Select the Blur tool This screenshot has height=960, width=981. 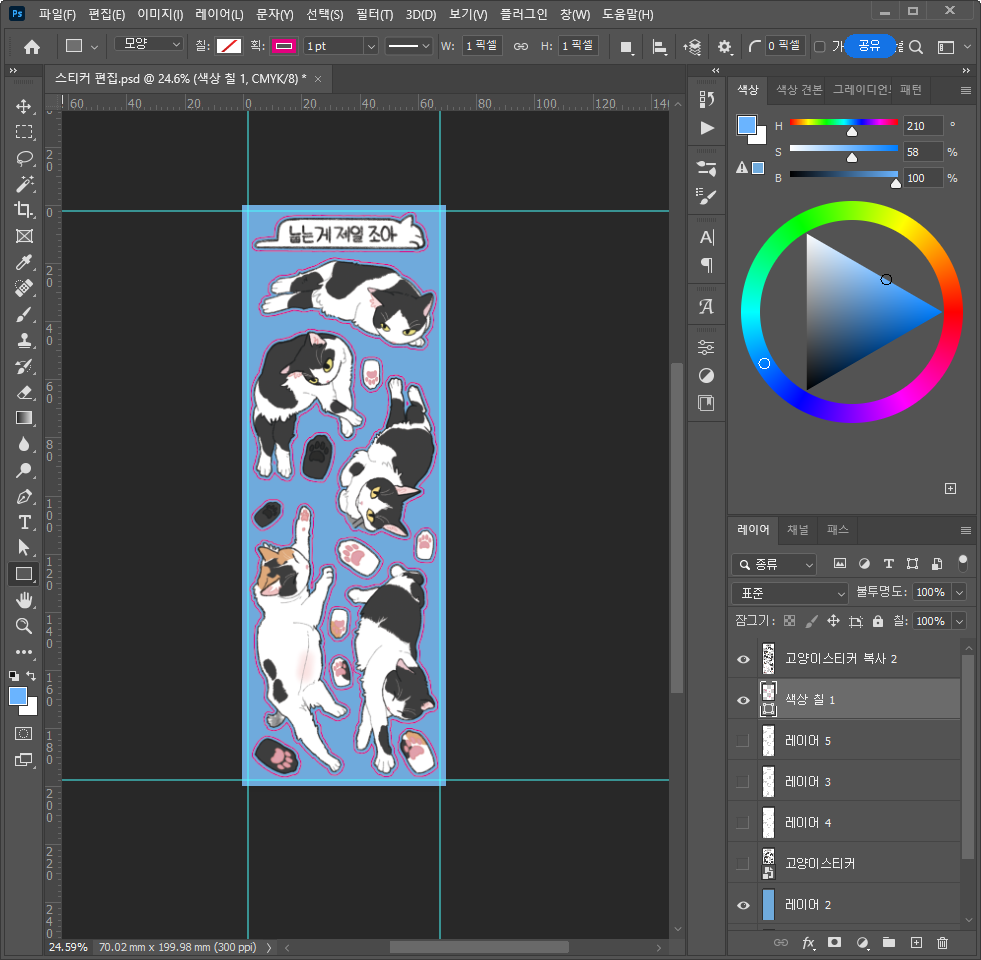[x=24, y=444]
